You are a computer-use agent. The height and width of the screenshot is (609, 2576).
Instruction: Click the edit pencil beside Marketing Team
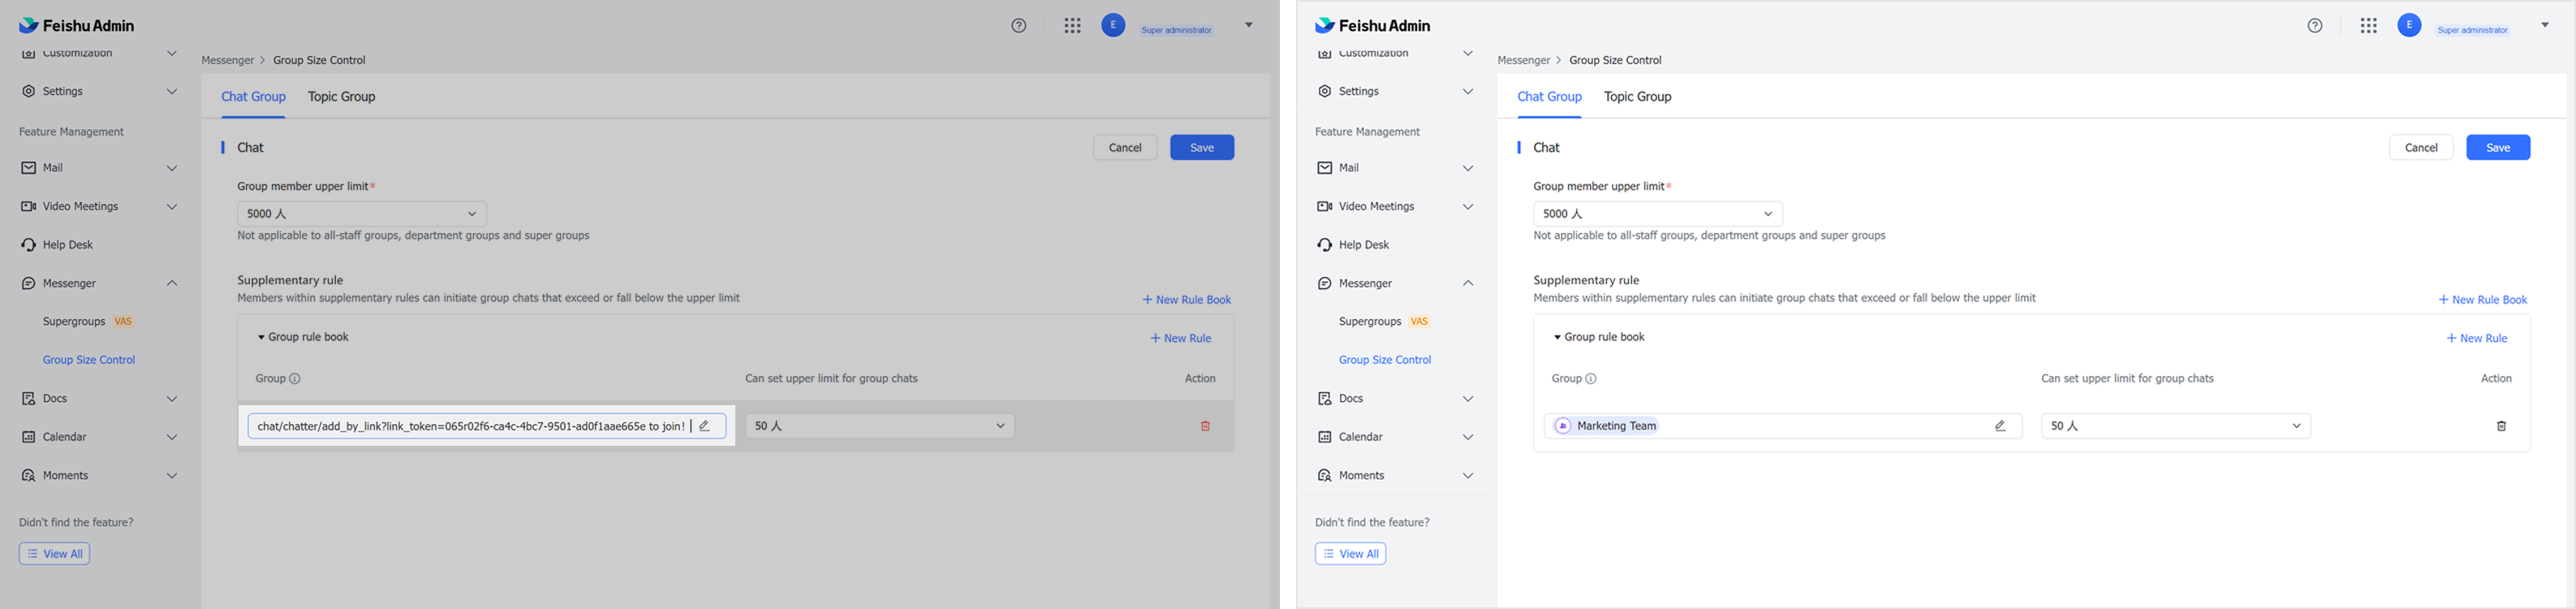[x=2000, y=426]
